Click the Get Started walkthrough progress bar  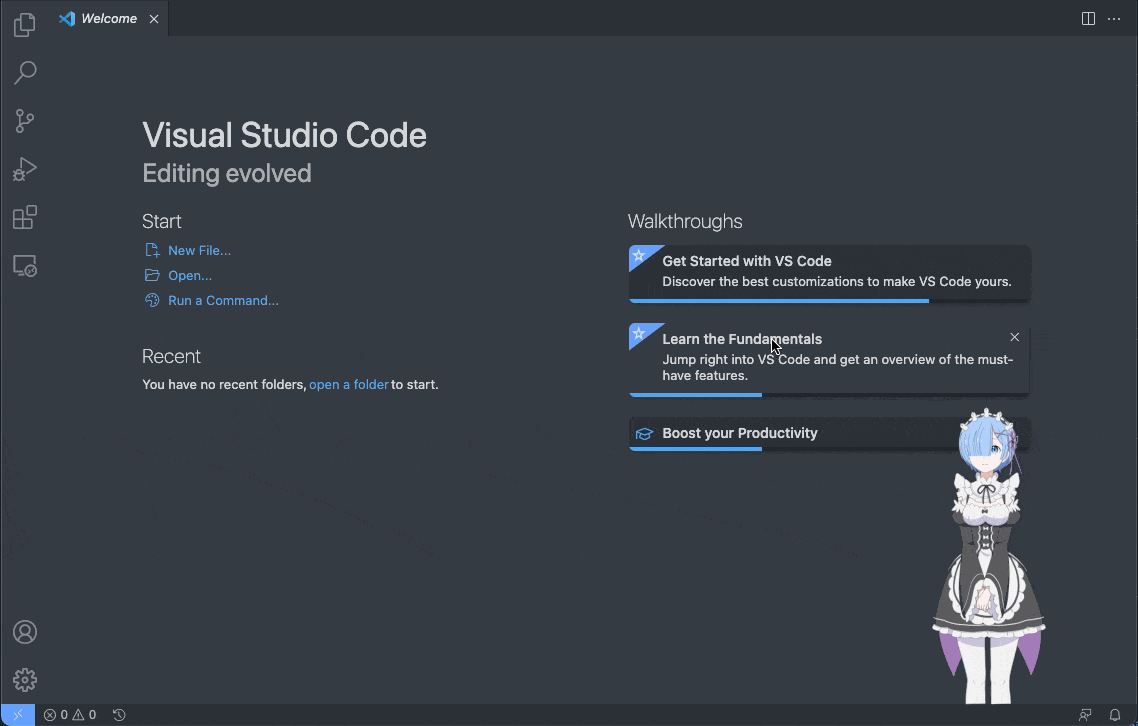[x=778, y=300]
